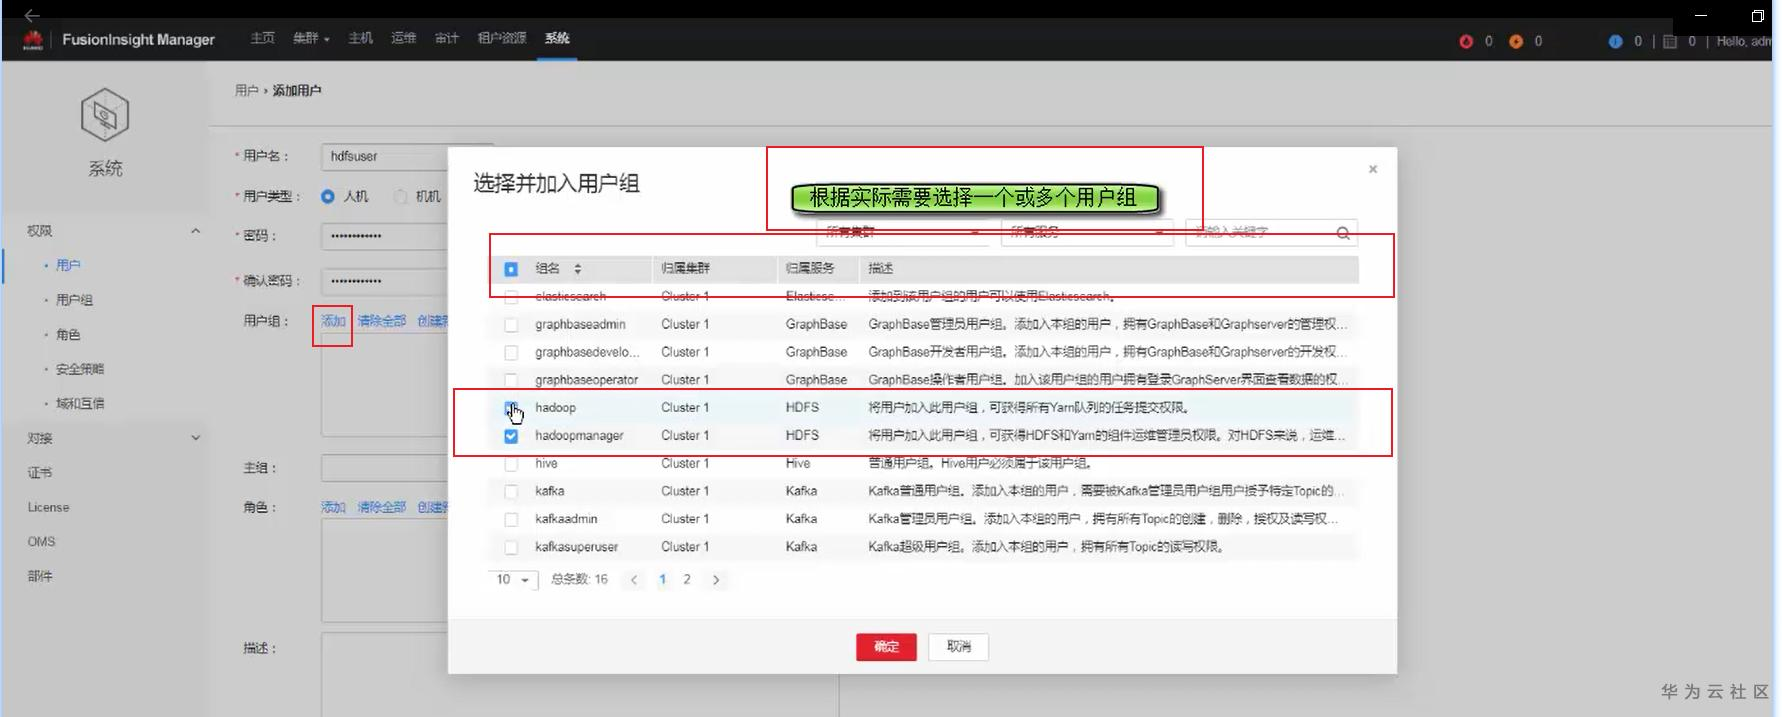Image resolution: width=1782 pixels, height=717 pixels.
Task: Open the 运维 top menu
Action: [403, 38]
